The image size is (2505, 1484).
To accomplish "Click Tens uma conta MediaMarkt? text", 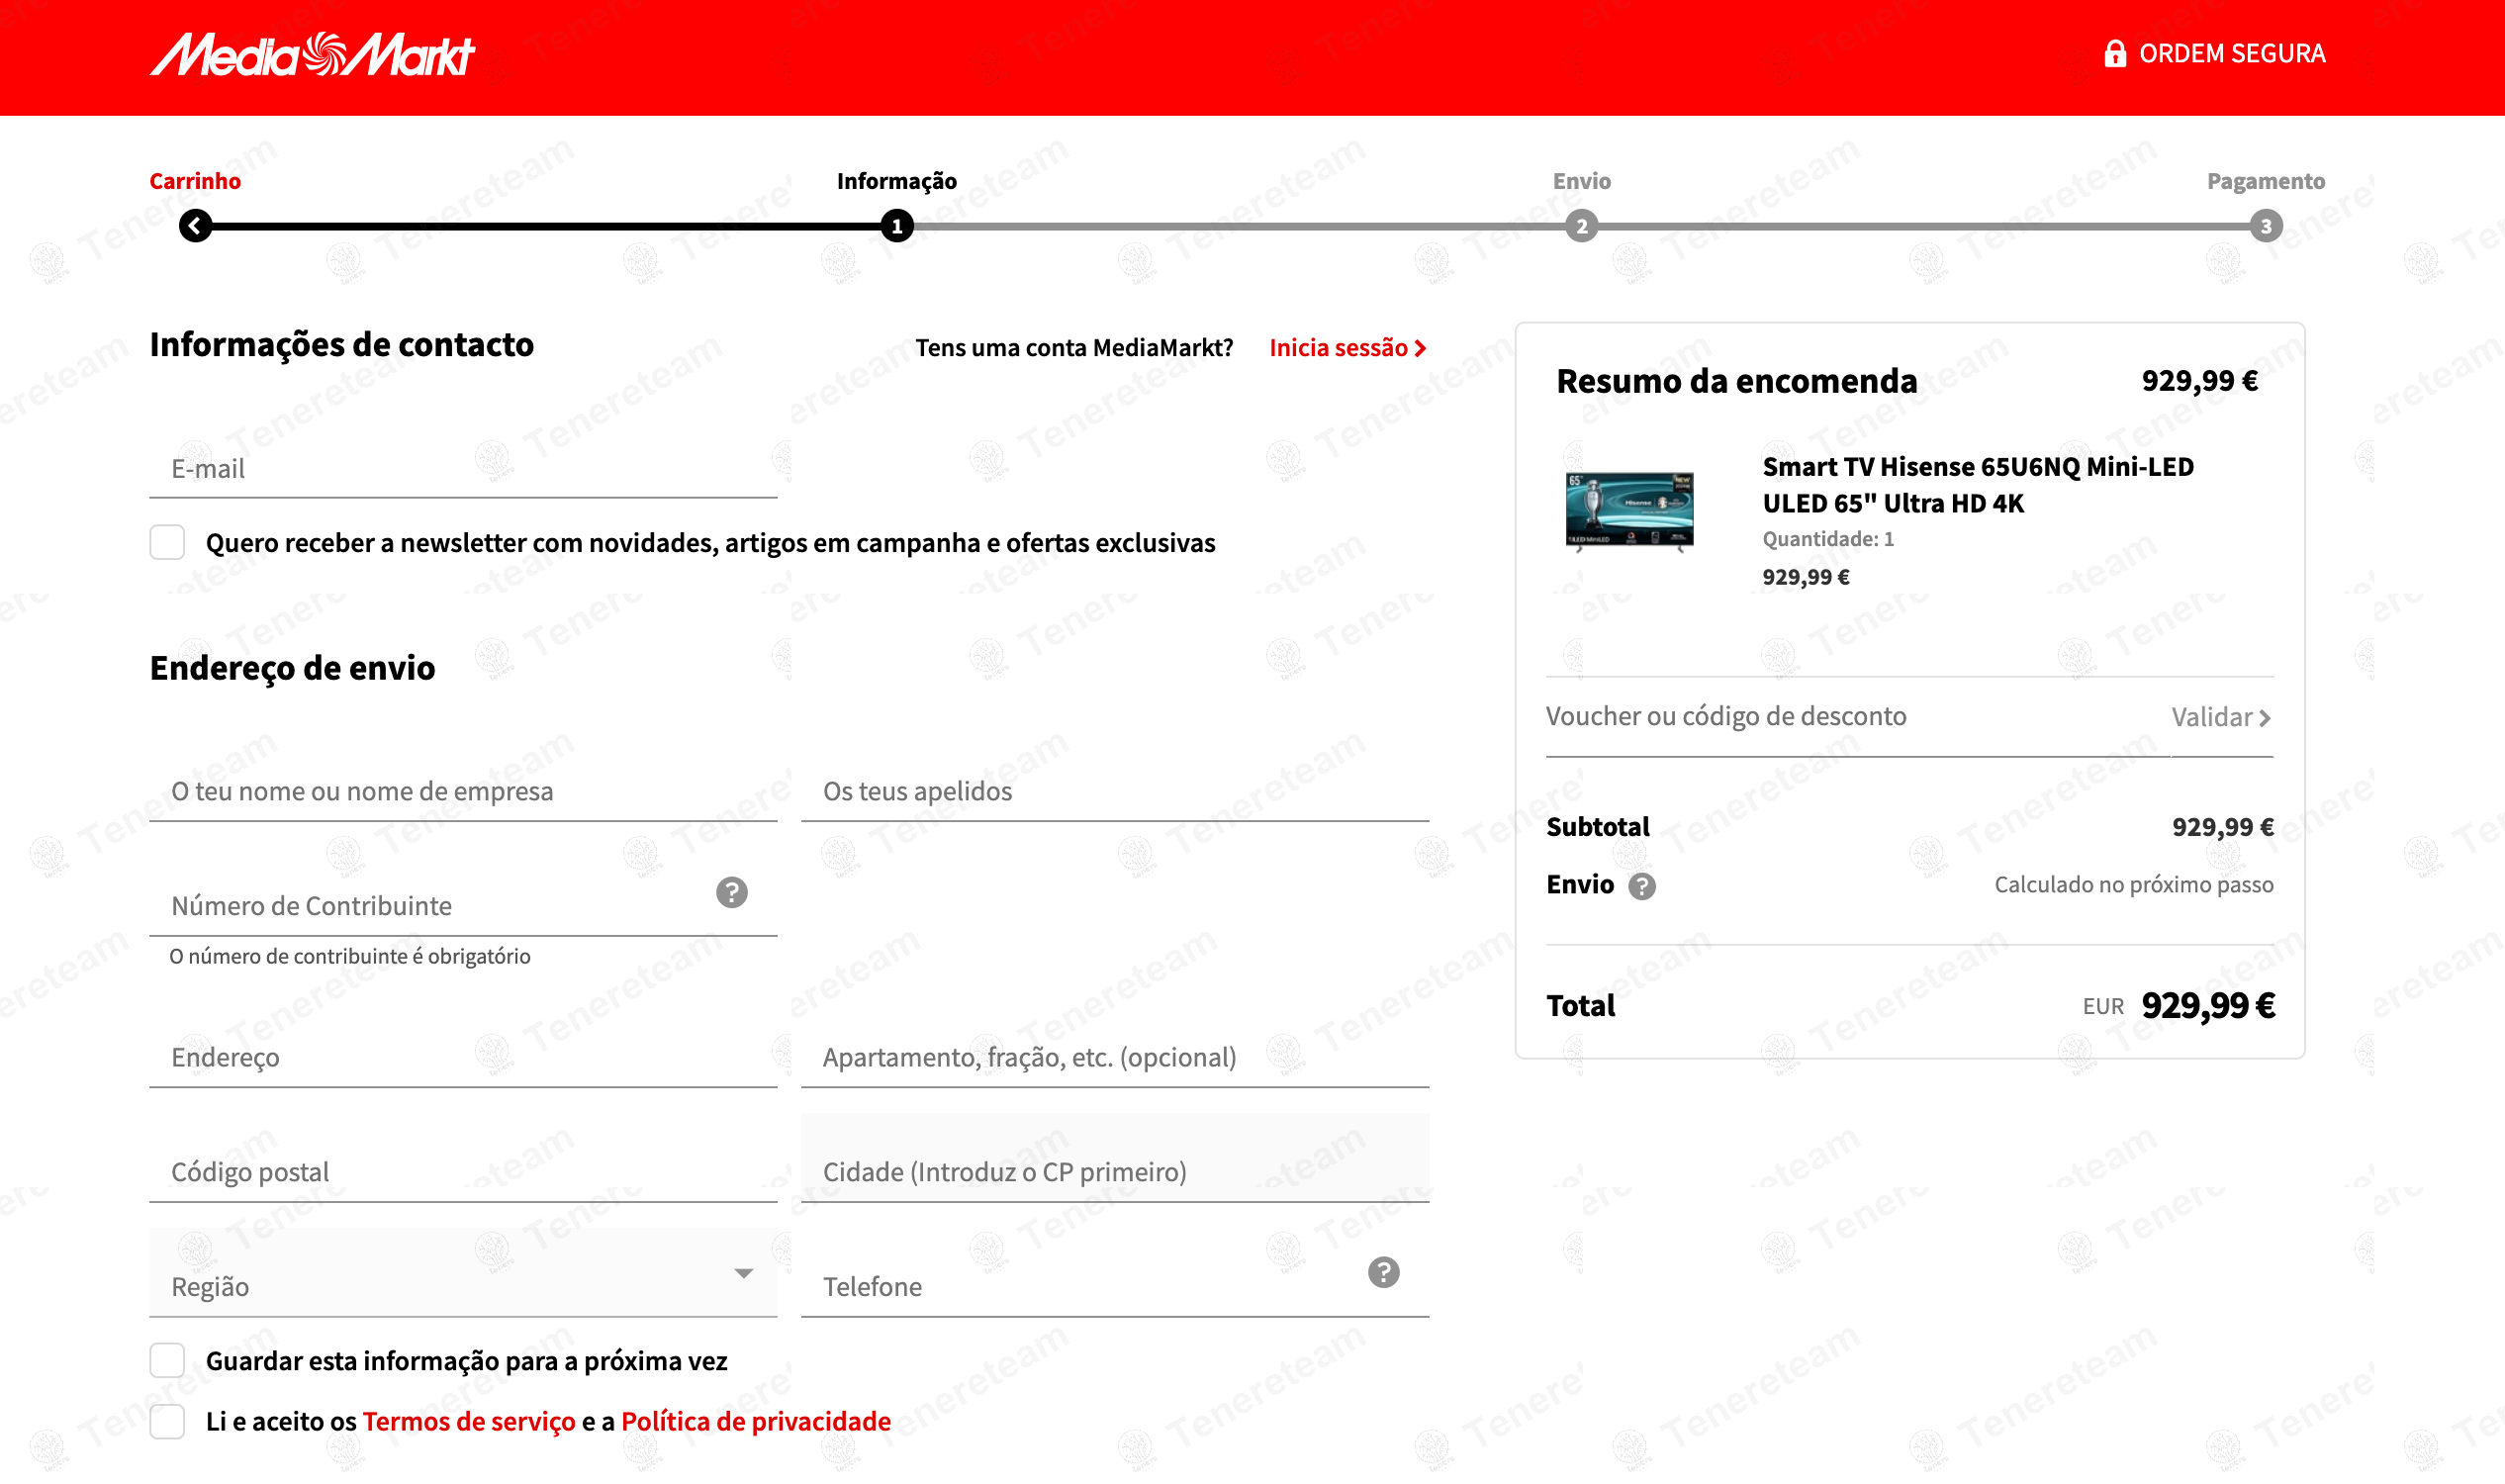I will (1073, 347).
